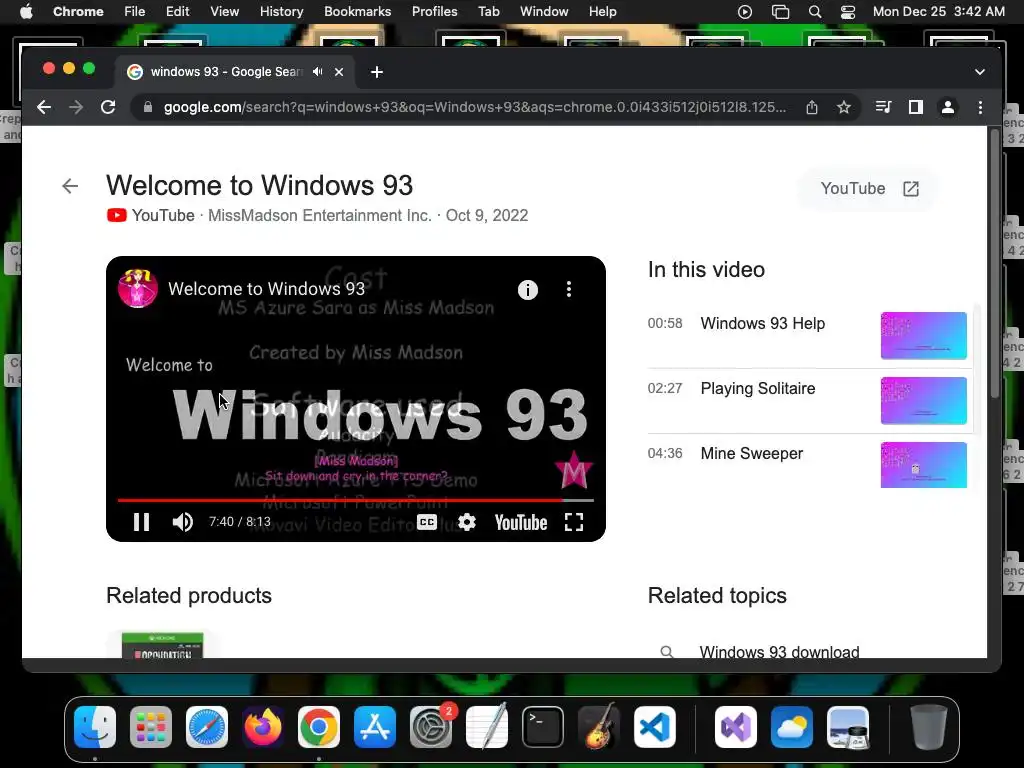
Task: Open the History menu
Action: coord(281,11)
